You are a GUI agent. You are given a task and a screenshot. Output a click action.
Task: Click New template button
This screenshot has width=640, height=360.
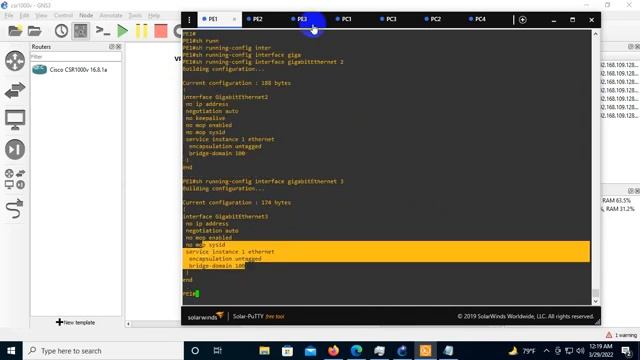76,322
